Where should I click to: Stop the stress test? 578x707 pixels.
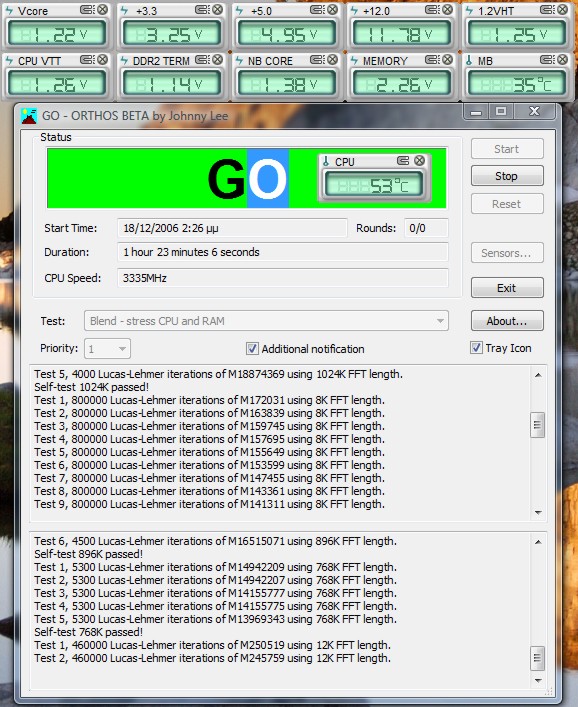pos(507,176)
